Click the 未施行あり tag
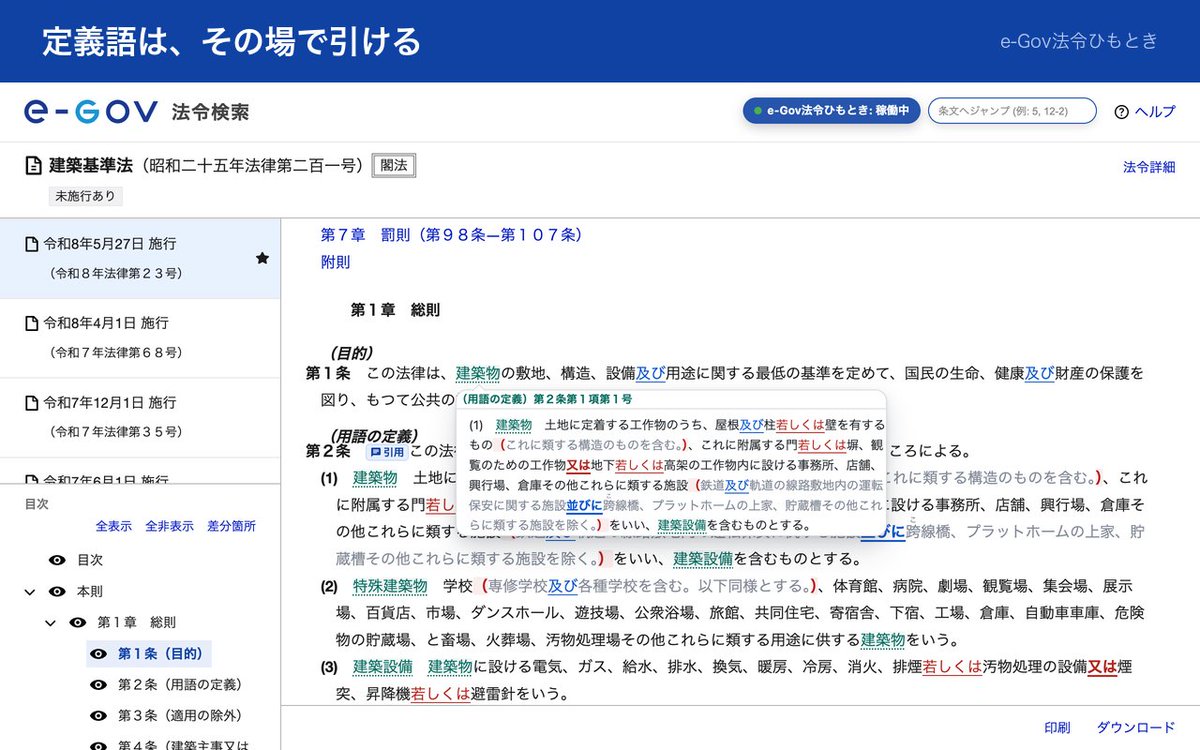Image resolution: width=1200 pixels, height=750 pixels. pos(85,196)
